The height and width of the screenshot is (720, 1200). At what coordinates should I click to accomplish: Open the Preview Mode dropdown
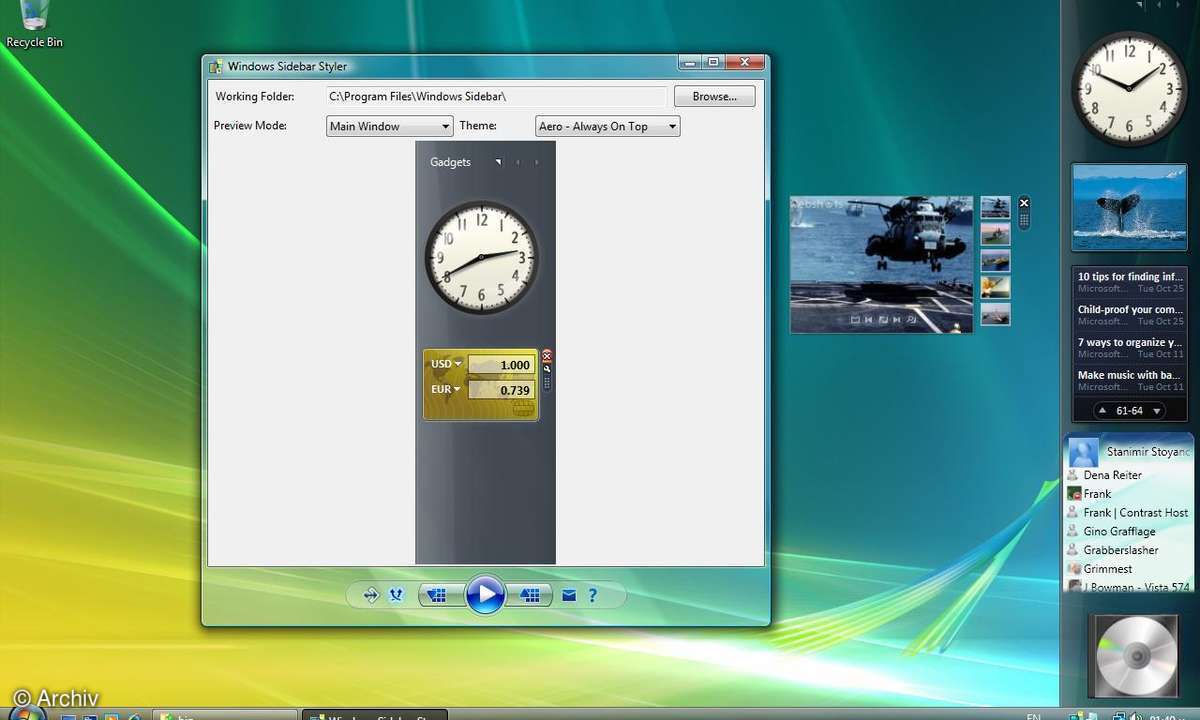(x=390, y=126)
